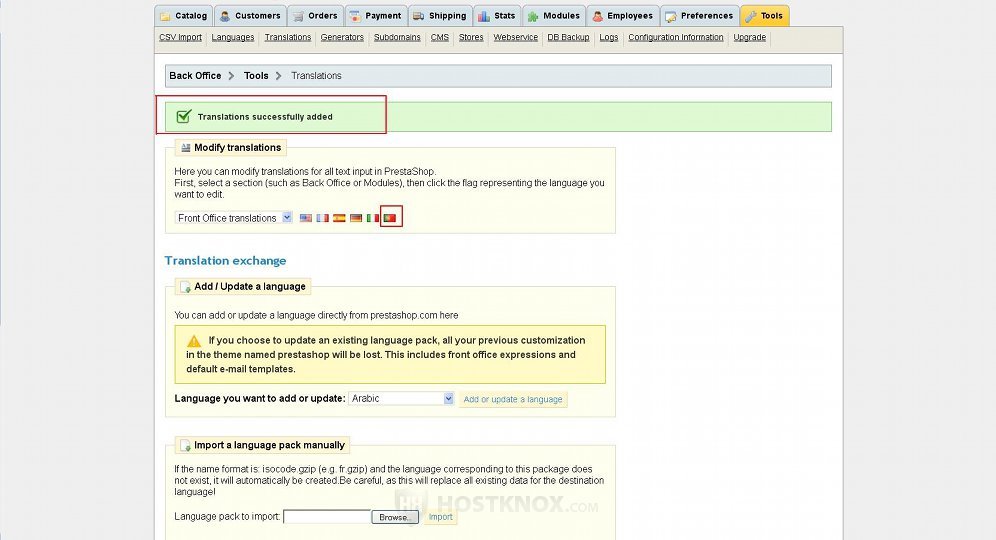Click the CSV Import submenu link
Screen dimensions: 996x540
180,37
